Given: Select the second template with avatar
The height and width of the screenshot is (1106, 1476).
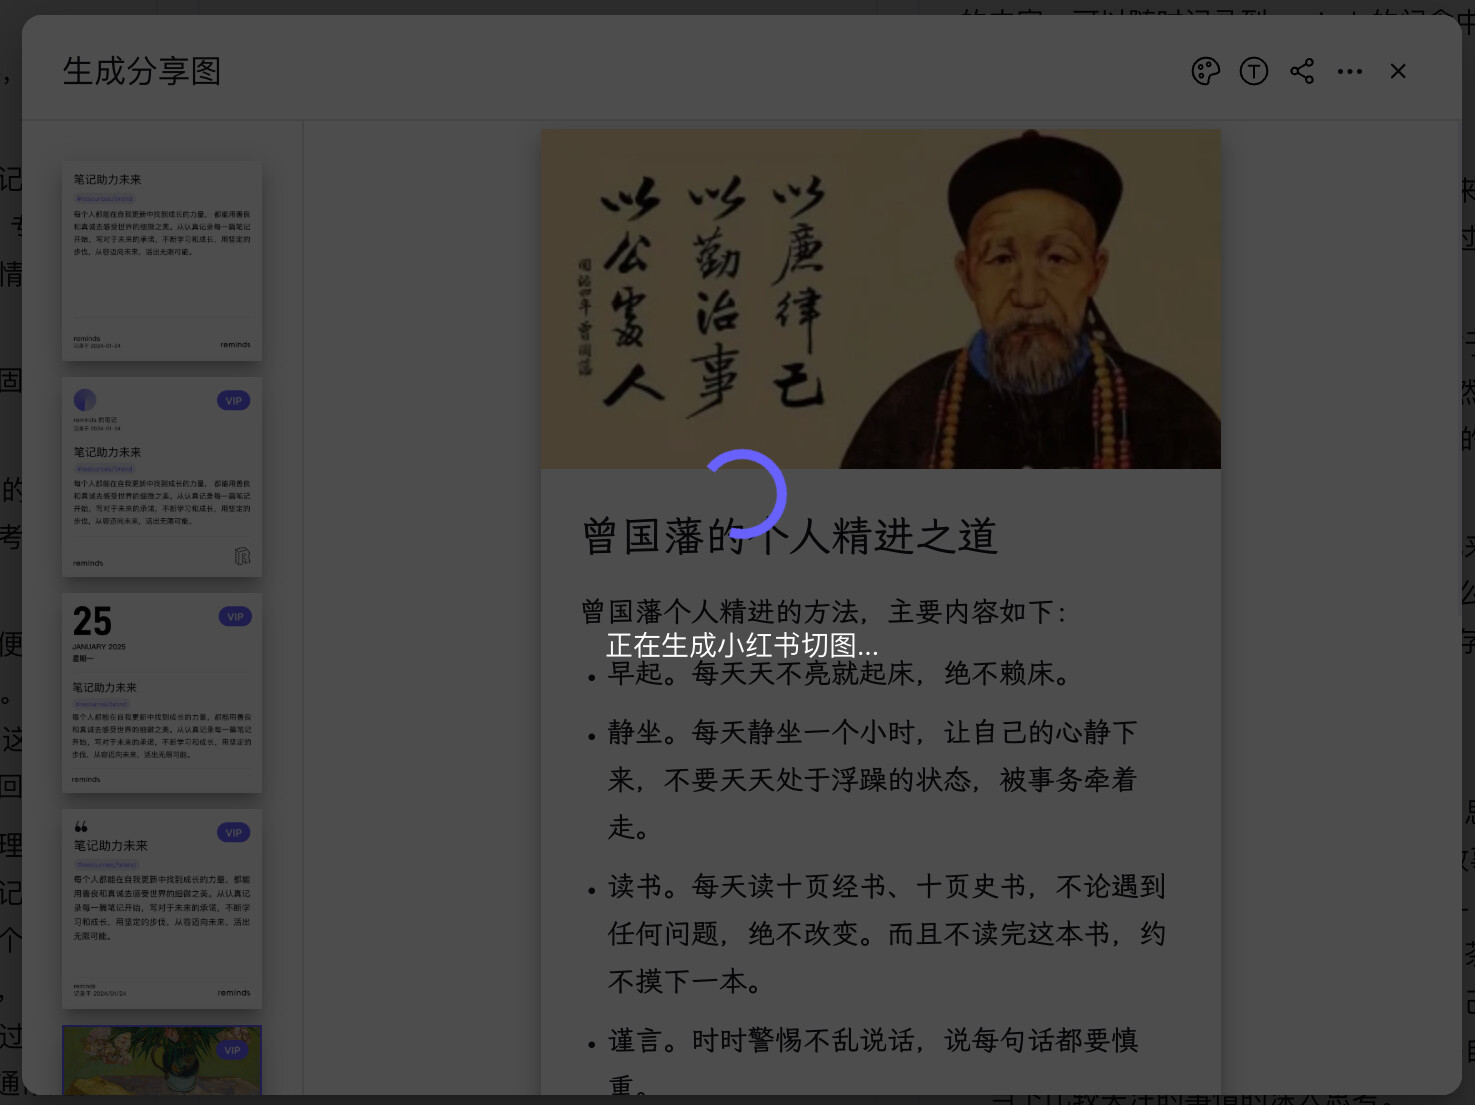Looking at the screenshot, I should point(162,477).
